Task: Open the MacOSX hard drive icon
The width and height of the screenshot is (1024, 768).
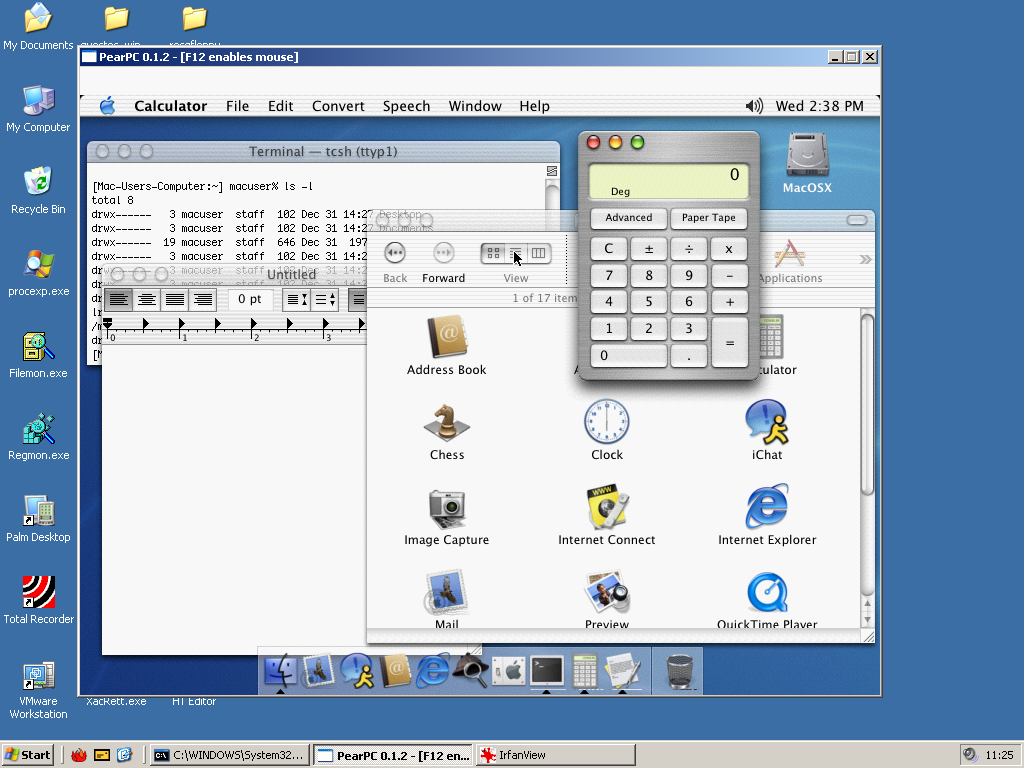Action: 806,157
